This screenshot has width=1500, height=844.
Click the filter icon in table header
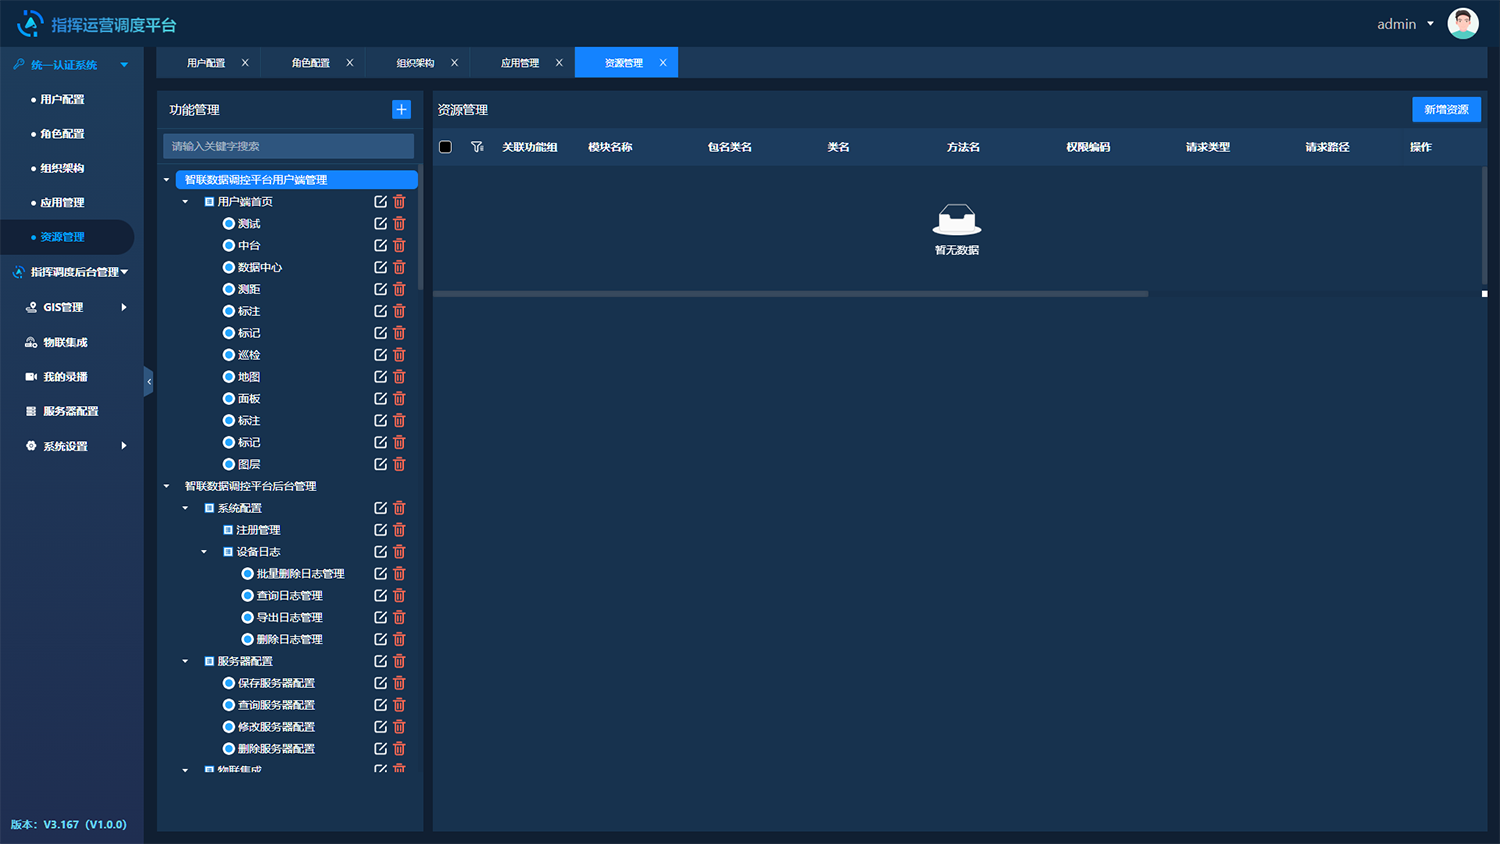(x=477, y=147)
